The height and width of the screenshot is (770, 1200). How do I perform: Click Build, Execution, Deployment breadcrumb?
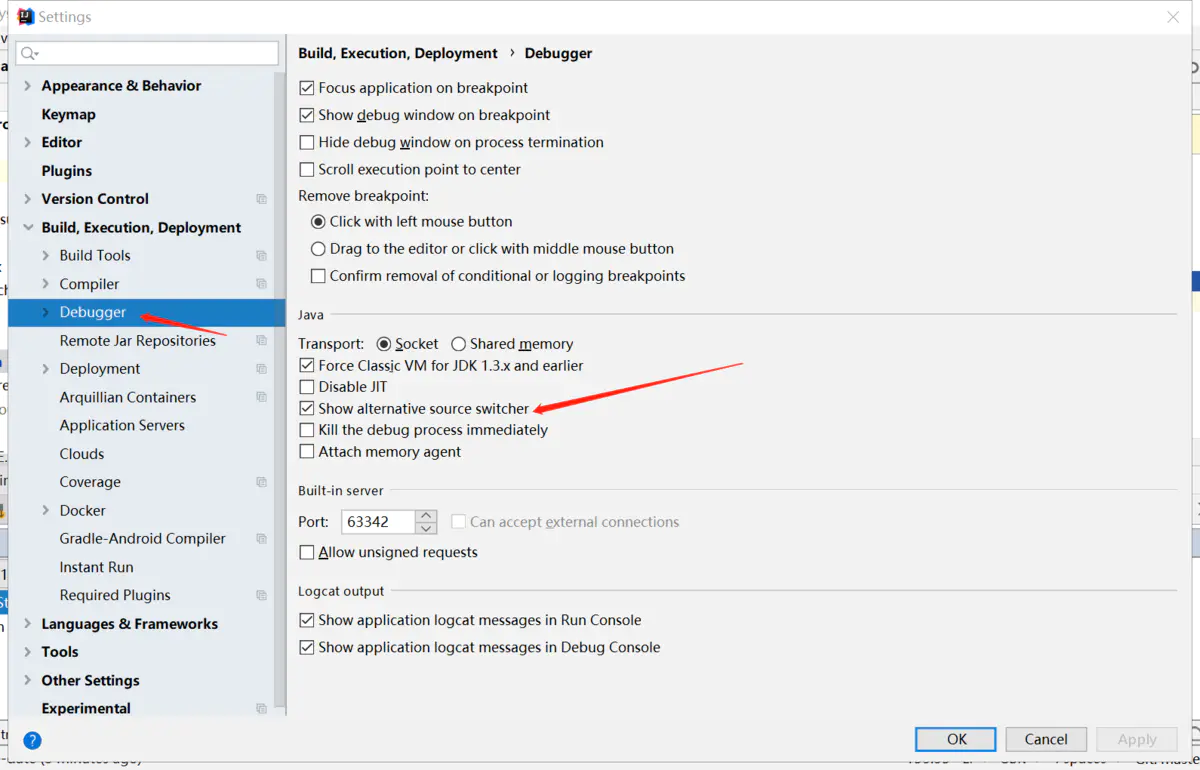(x=398, y=53)
